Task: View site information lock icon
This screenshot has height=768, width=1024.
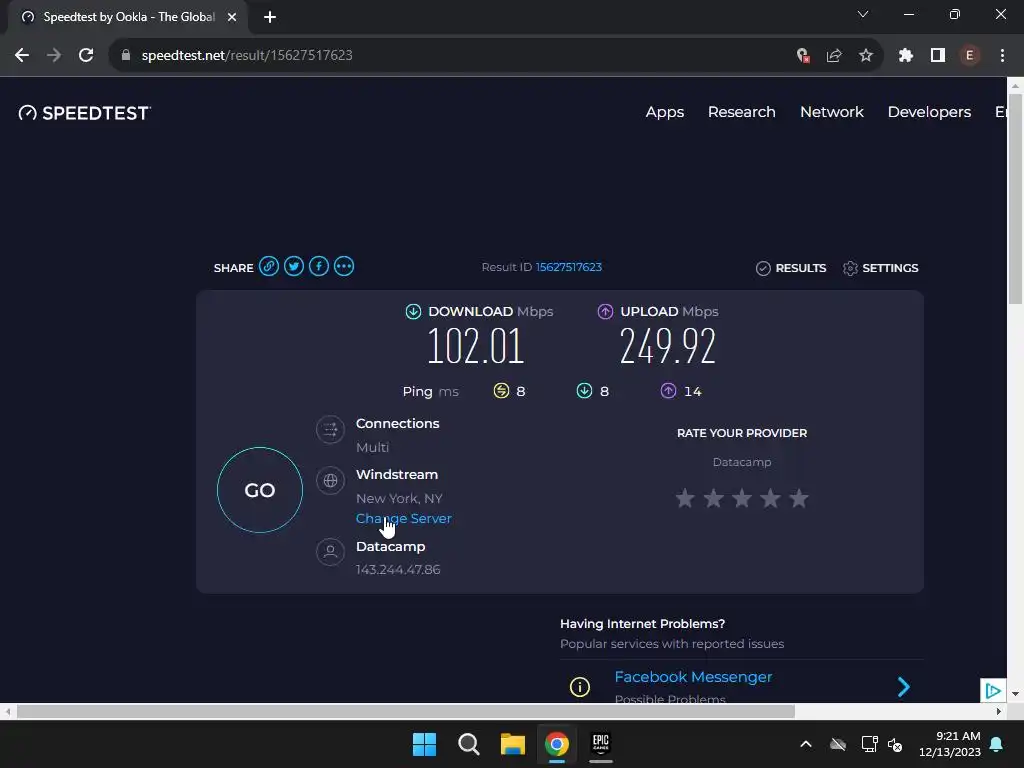Action: pos(126,56)
